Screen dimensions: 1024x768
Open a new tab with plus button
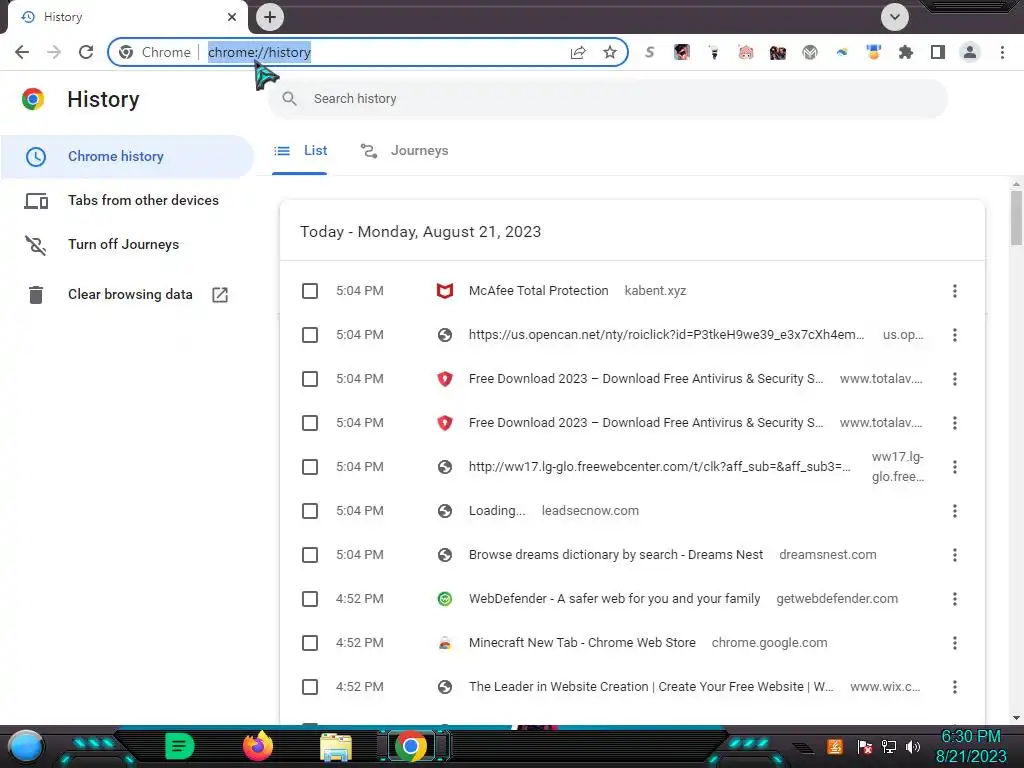point(270,17)
